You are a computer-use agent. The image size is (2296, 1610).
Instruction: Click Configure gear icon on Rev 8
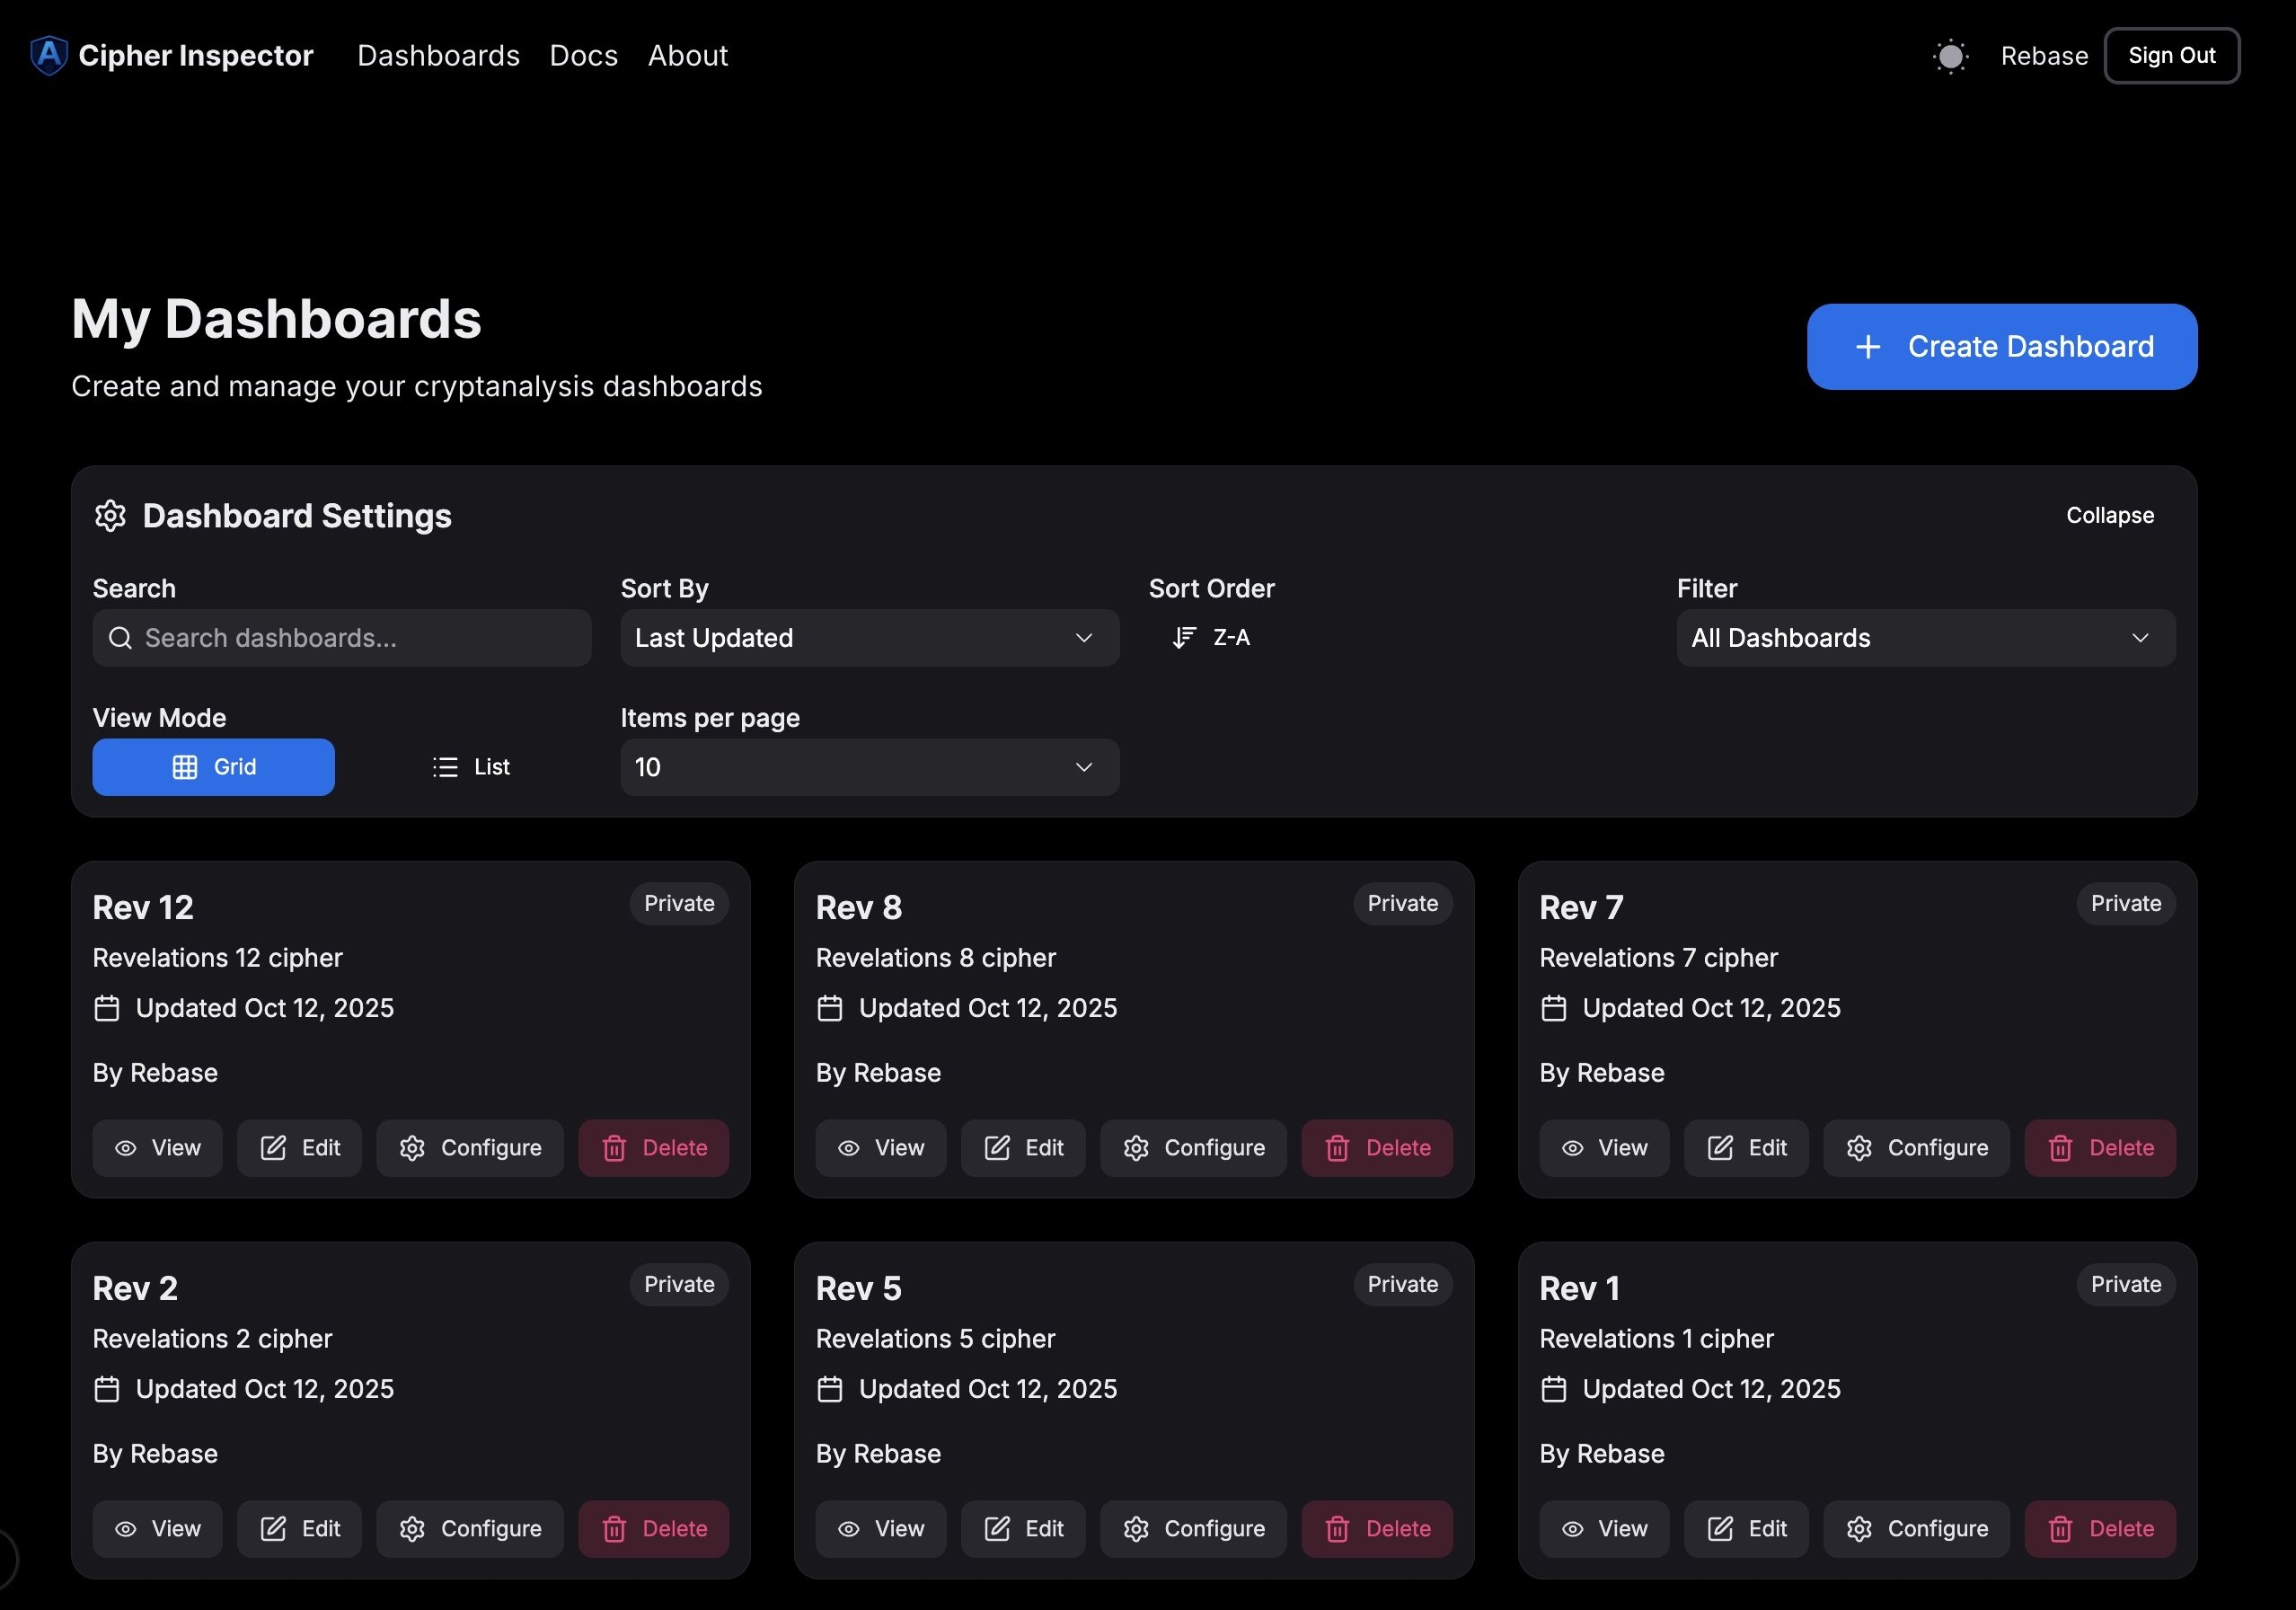click(1135, 1148)
